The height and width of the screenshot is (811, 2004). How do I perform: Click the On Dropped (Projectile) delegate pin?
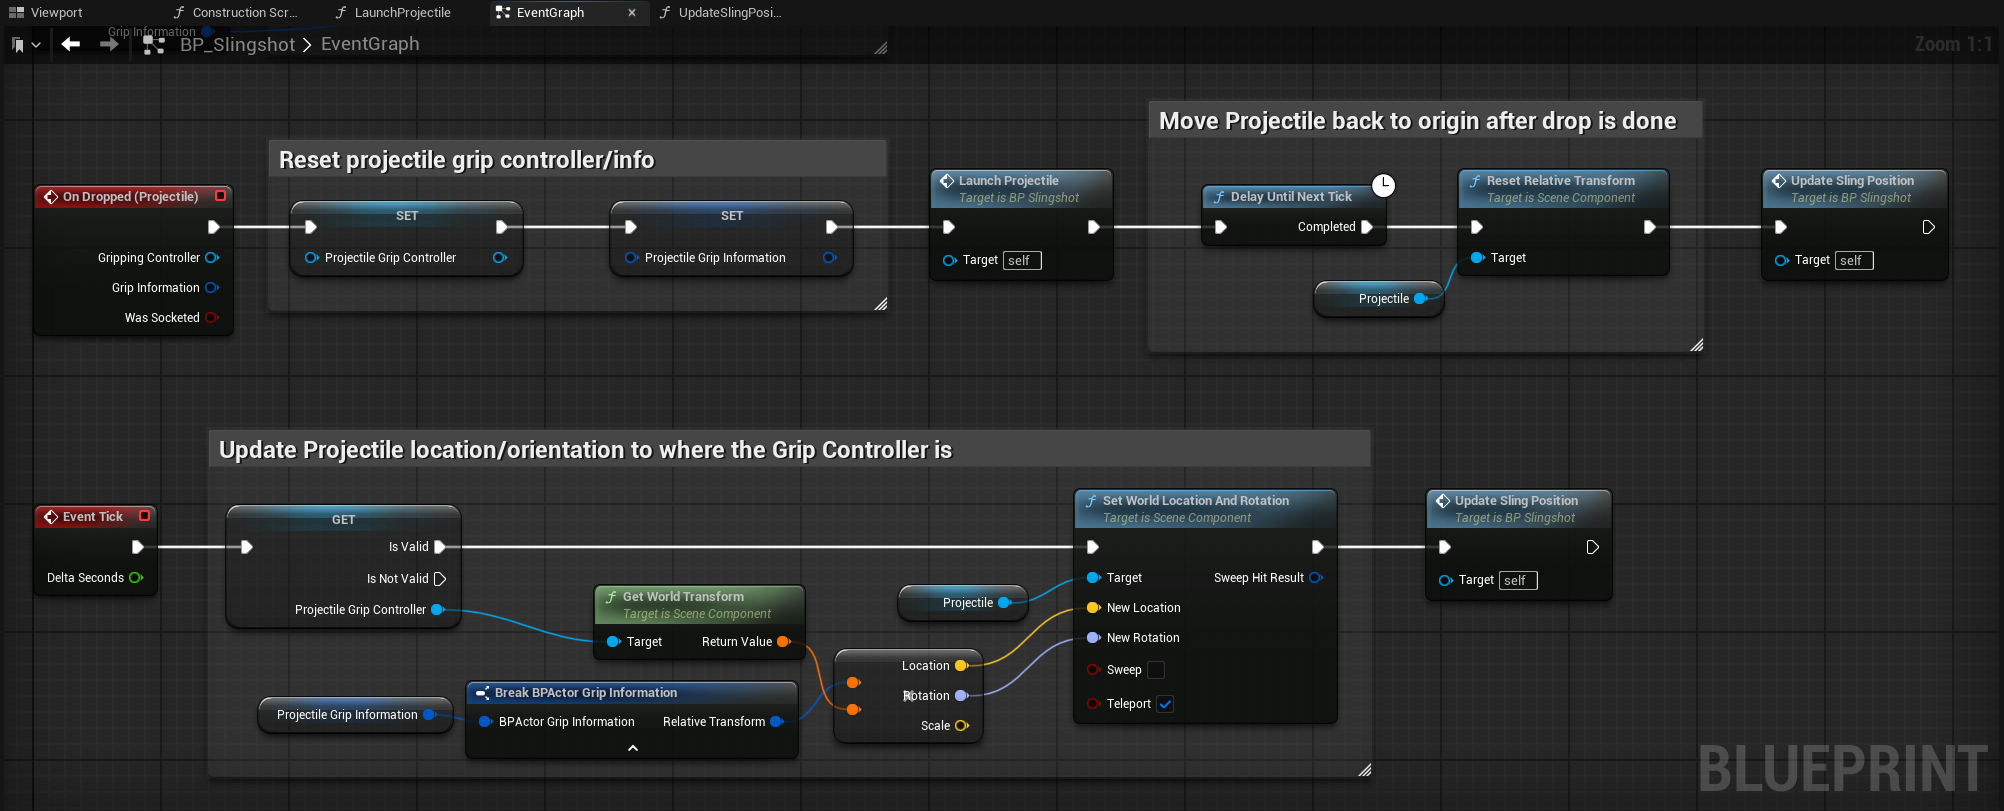point(221,196)
